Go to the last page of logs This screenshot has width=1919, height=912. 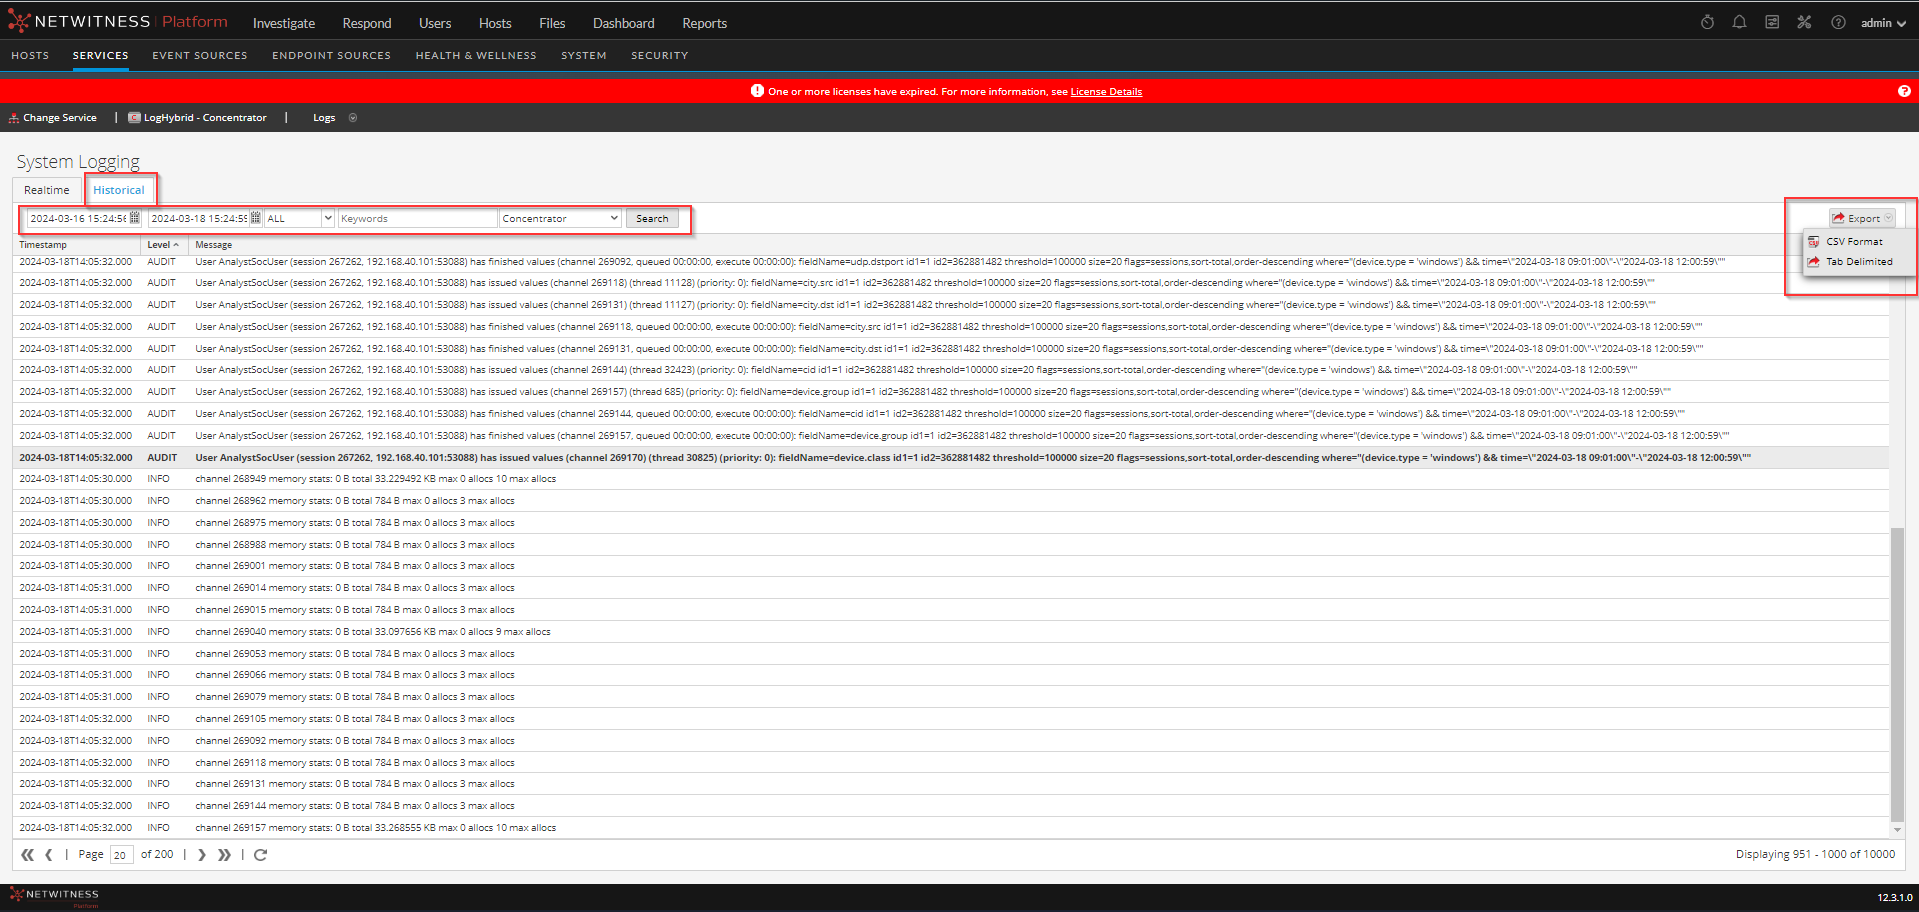225,855
